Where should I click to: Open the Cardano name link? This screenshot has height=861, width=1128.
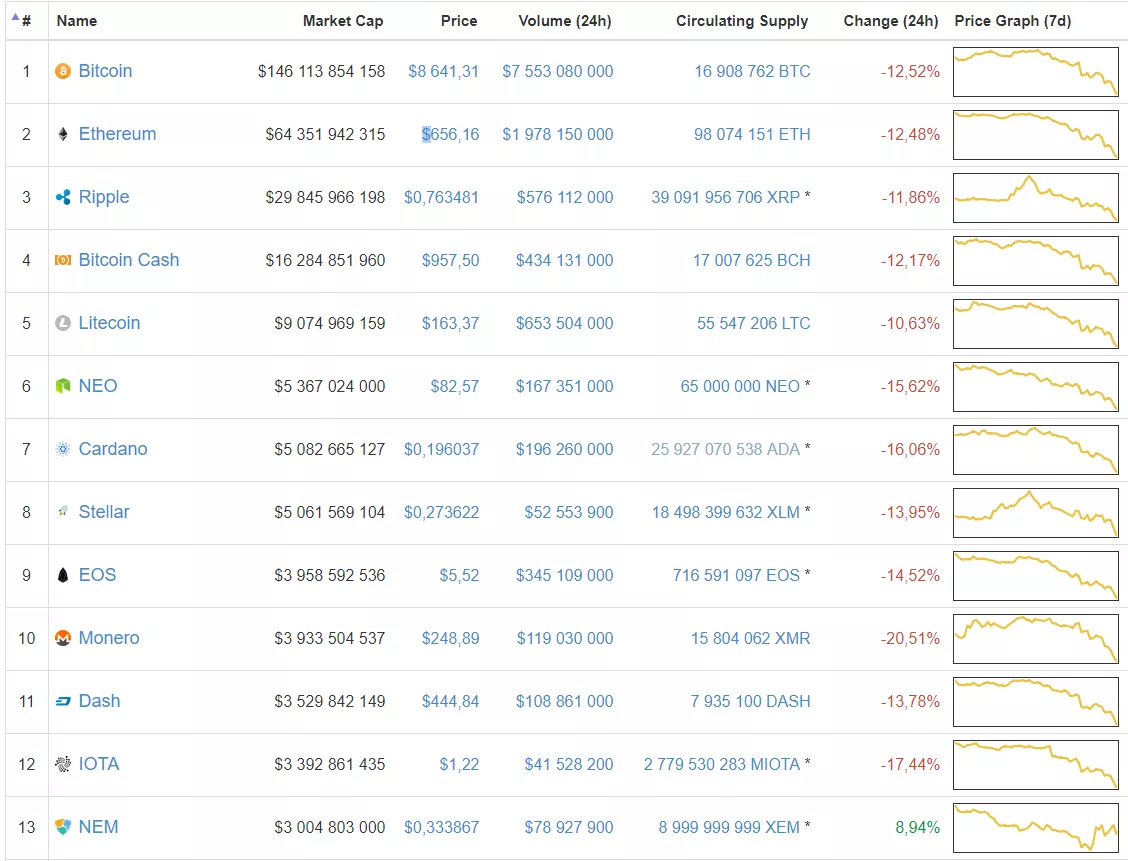click(x=113, y=449)
